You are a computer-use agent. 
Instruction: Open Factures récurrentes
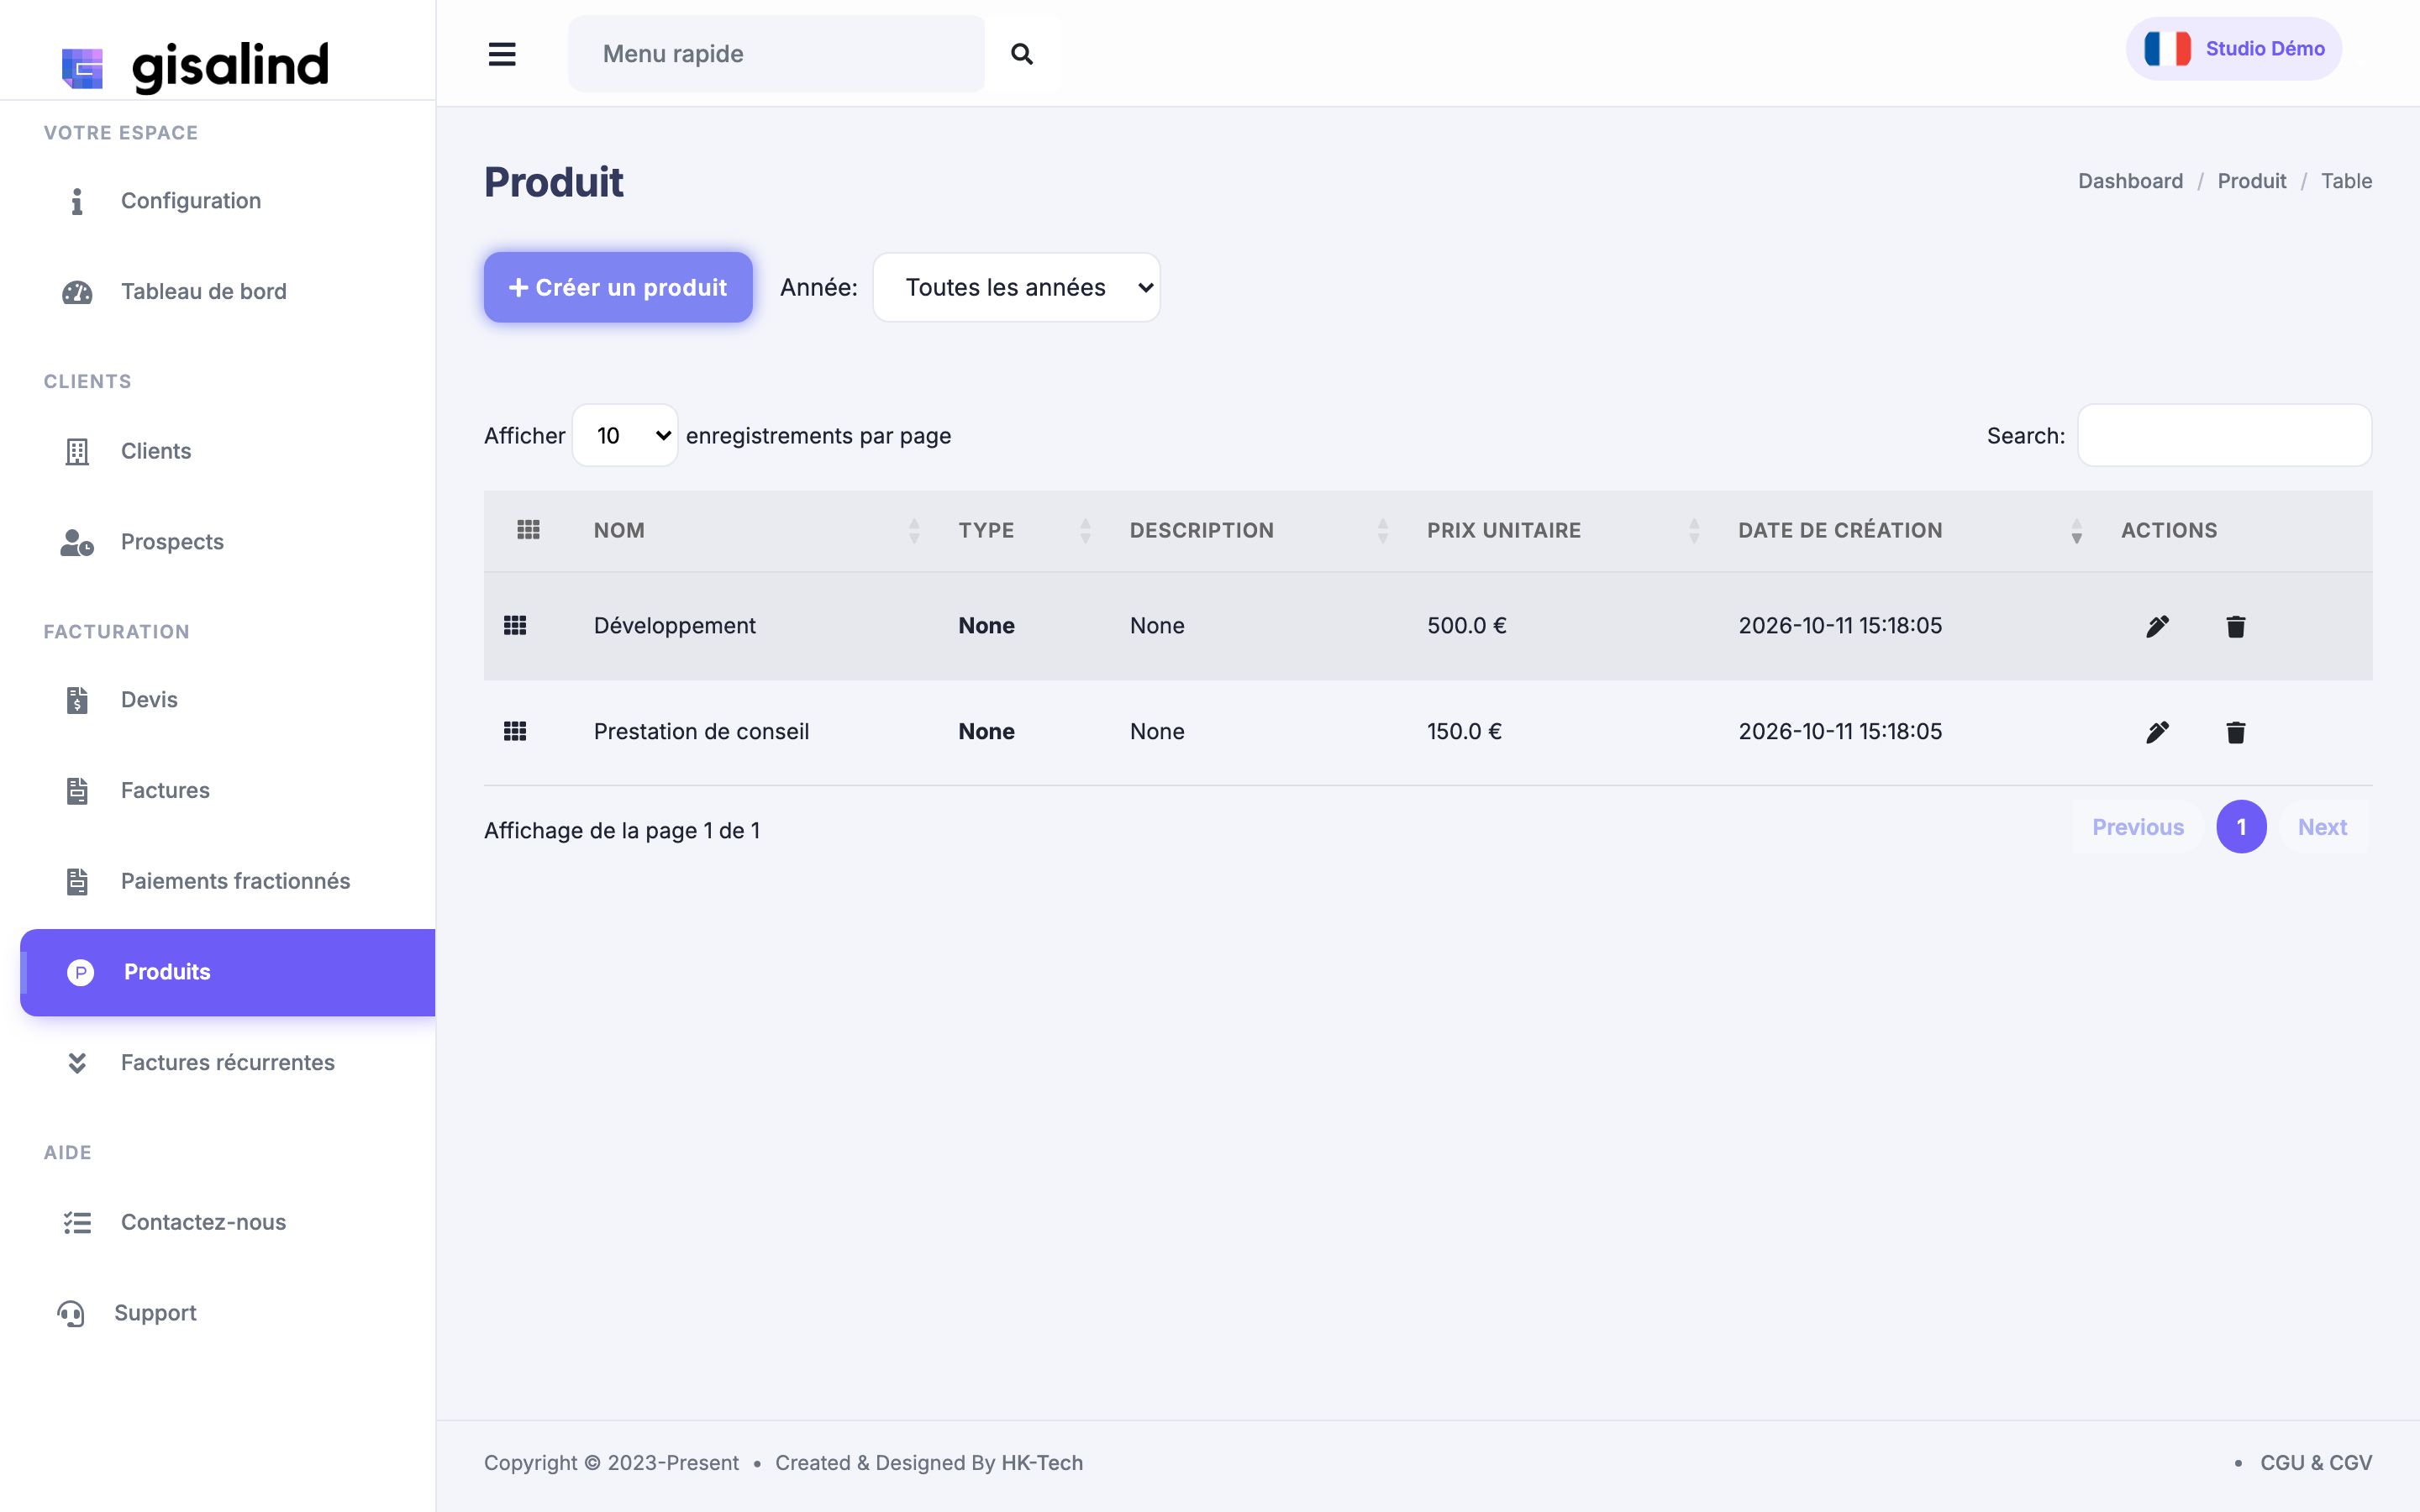227,1062
